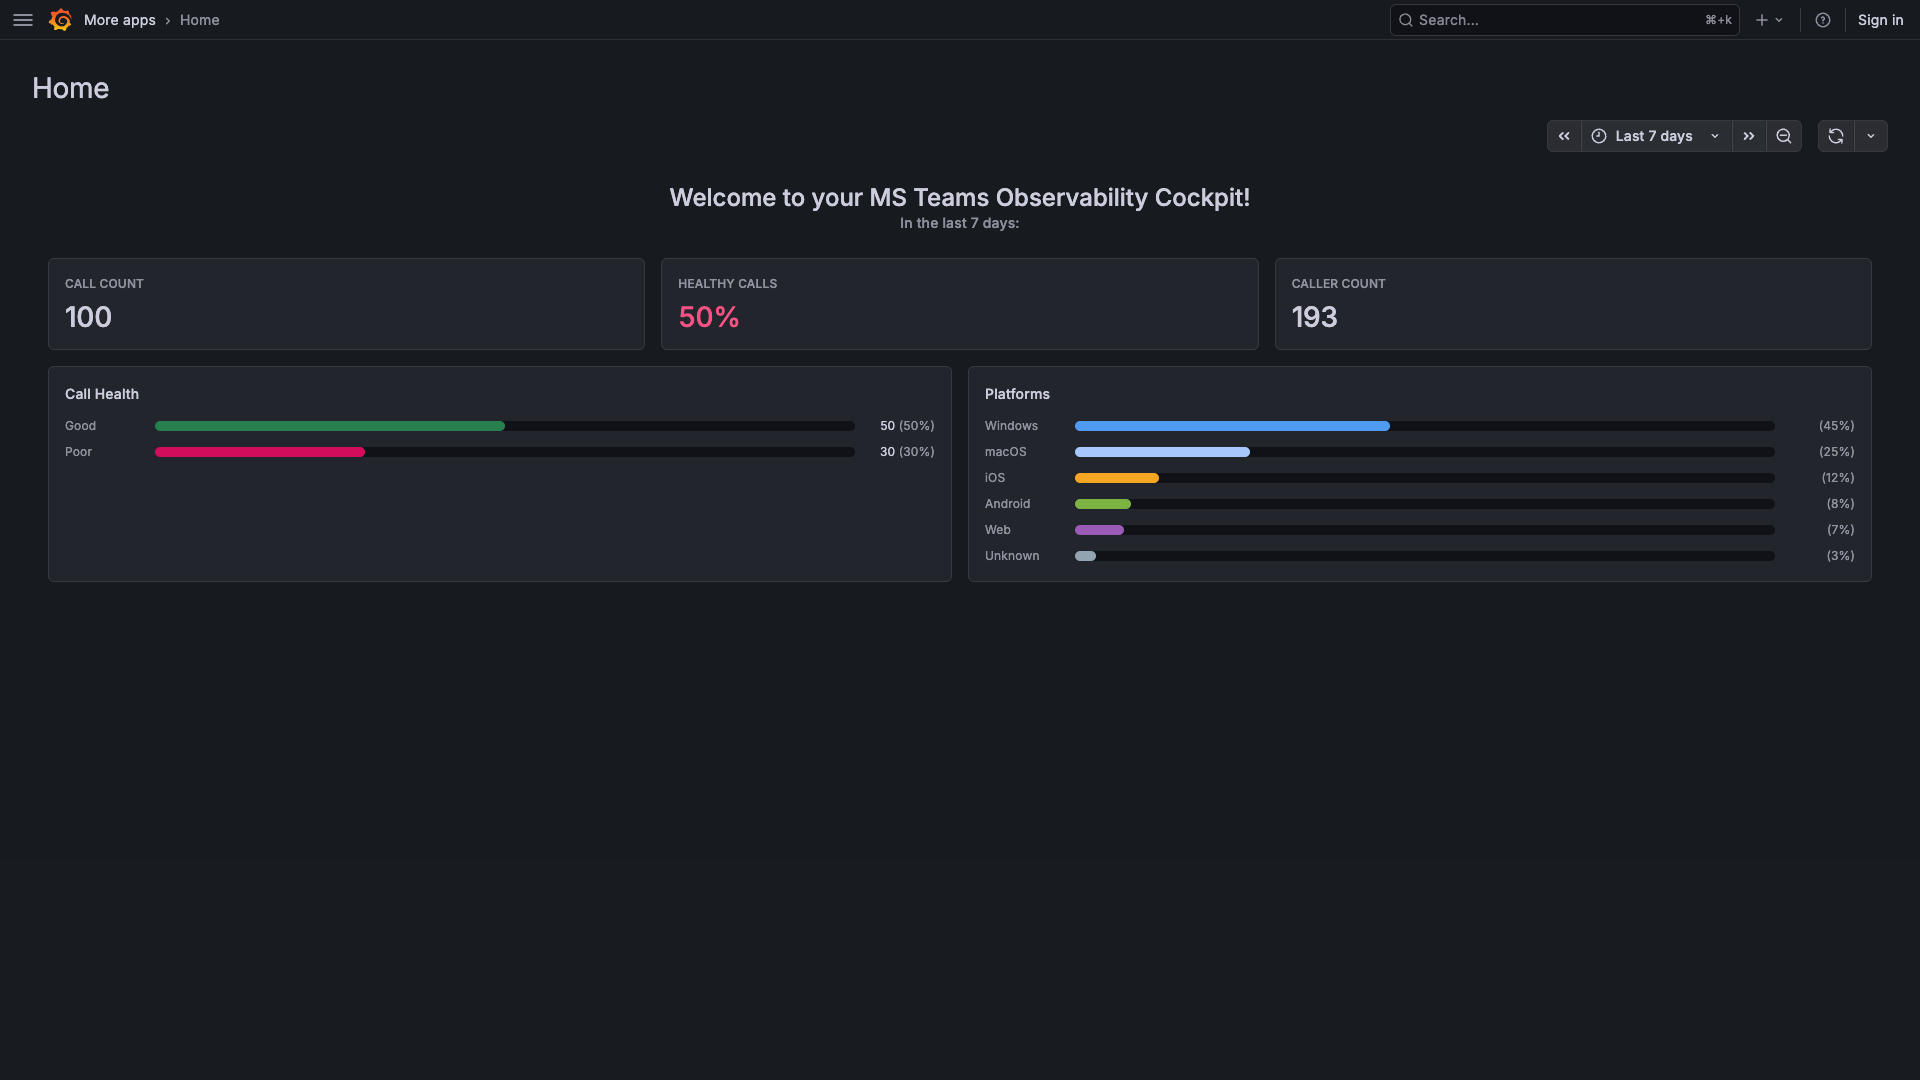1920x1080 pixels.
Task: Shift time range backward with double-left arrows
Action: [1564, 136]
